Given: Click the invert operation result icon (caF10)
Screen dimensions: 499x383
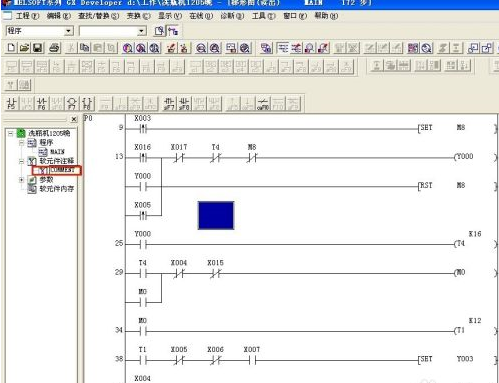Looking at the screenshot, I should coord(263,104).
